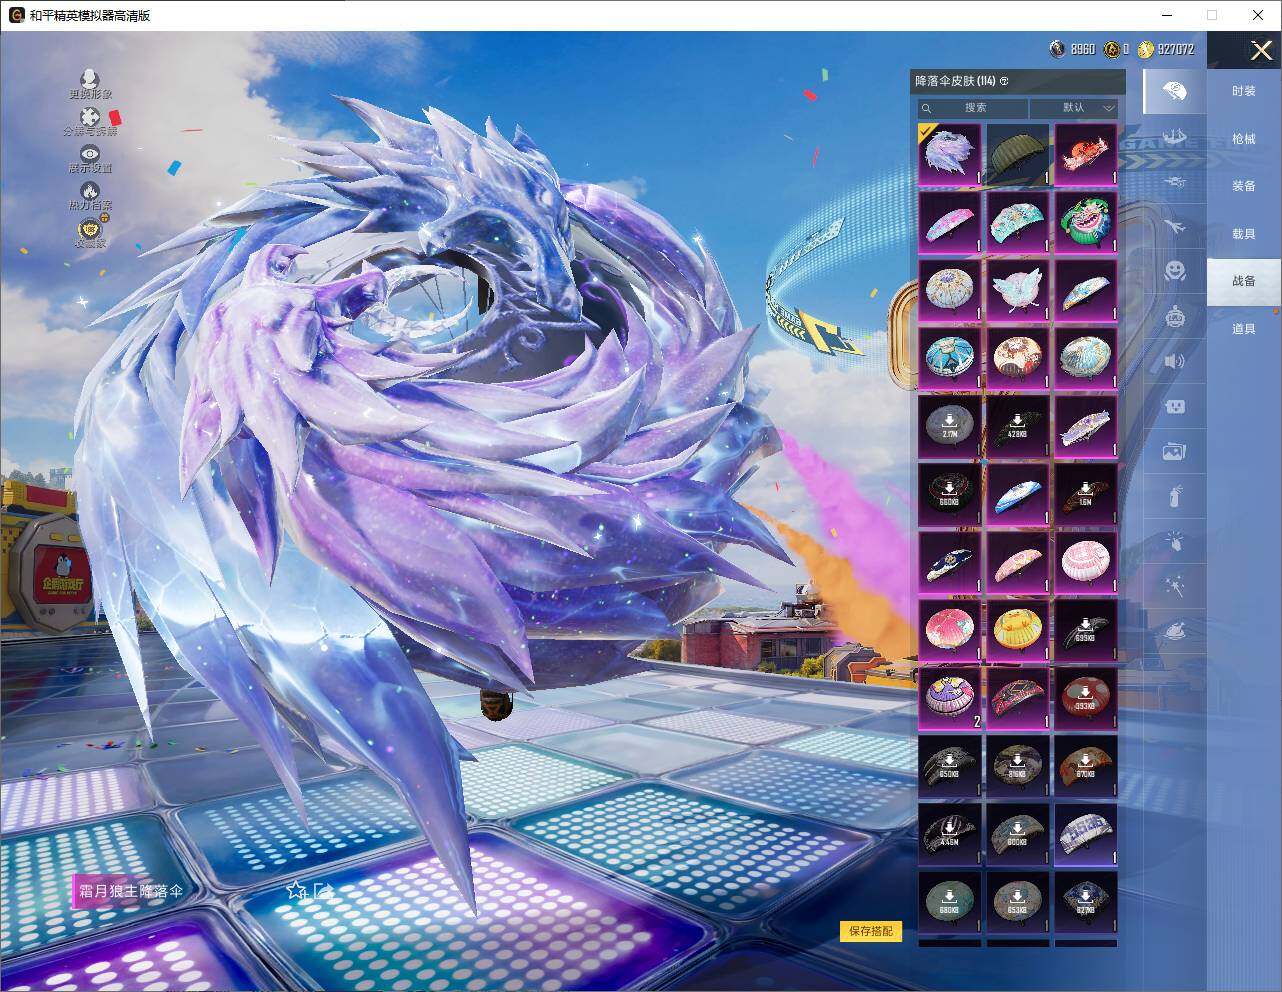Close the inventory with the X button
The image size is (1282, 992).
pos(1261,50)
